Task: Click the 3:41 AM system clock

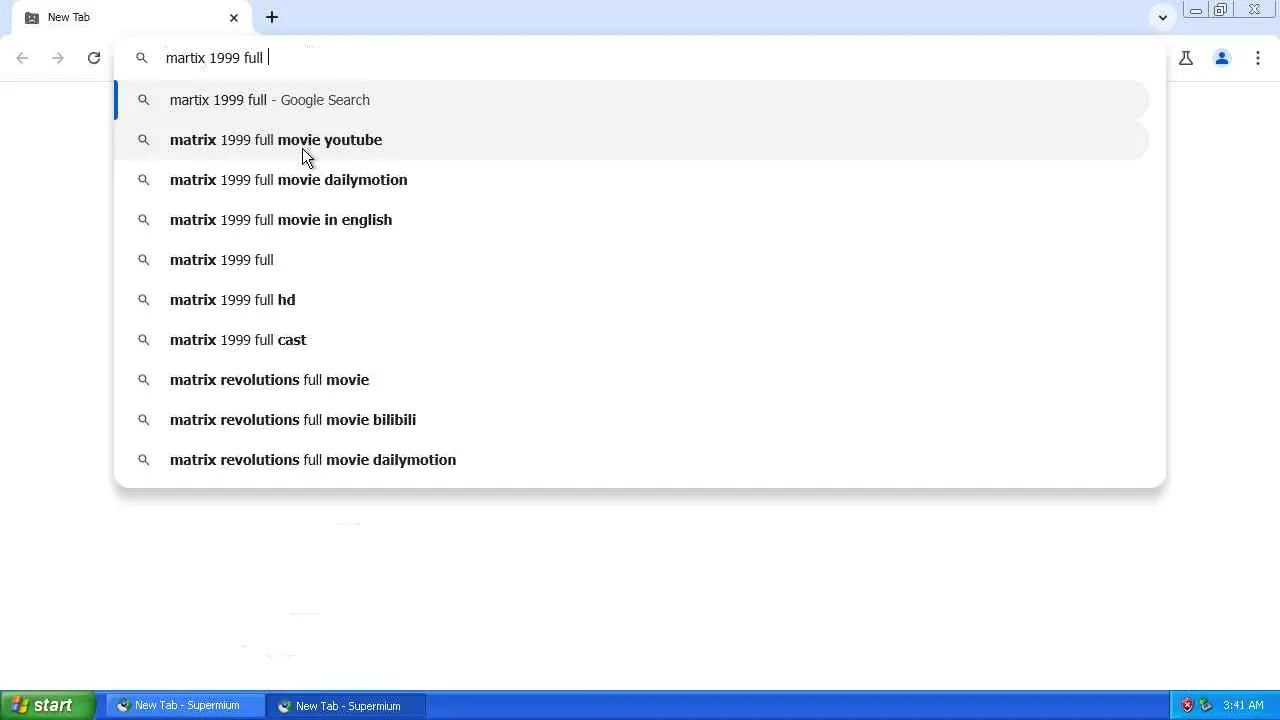Action: [1243, 706]
